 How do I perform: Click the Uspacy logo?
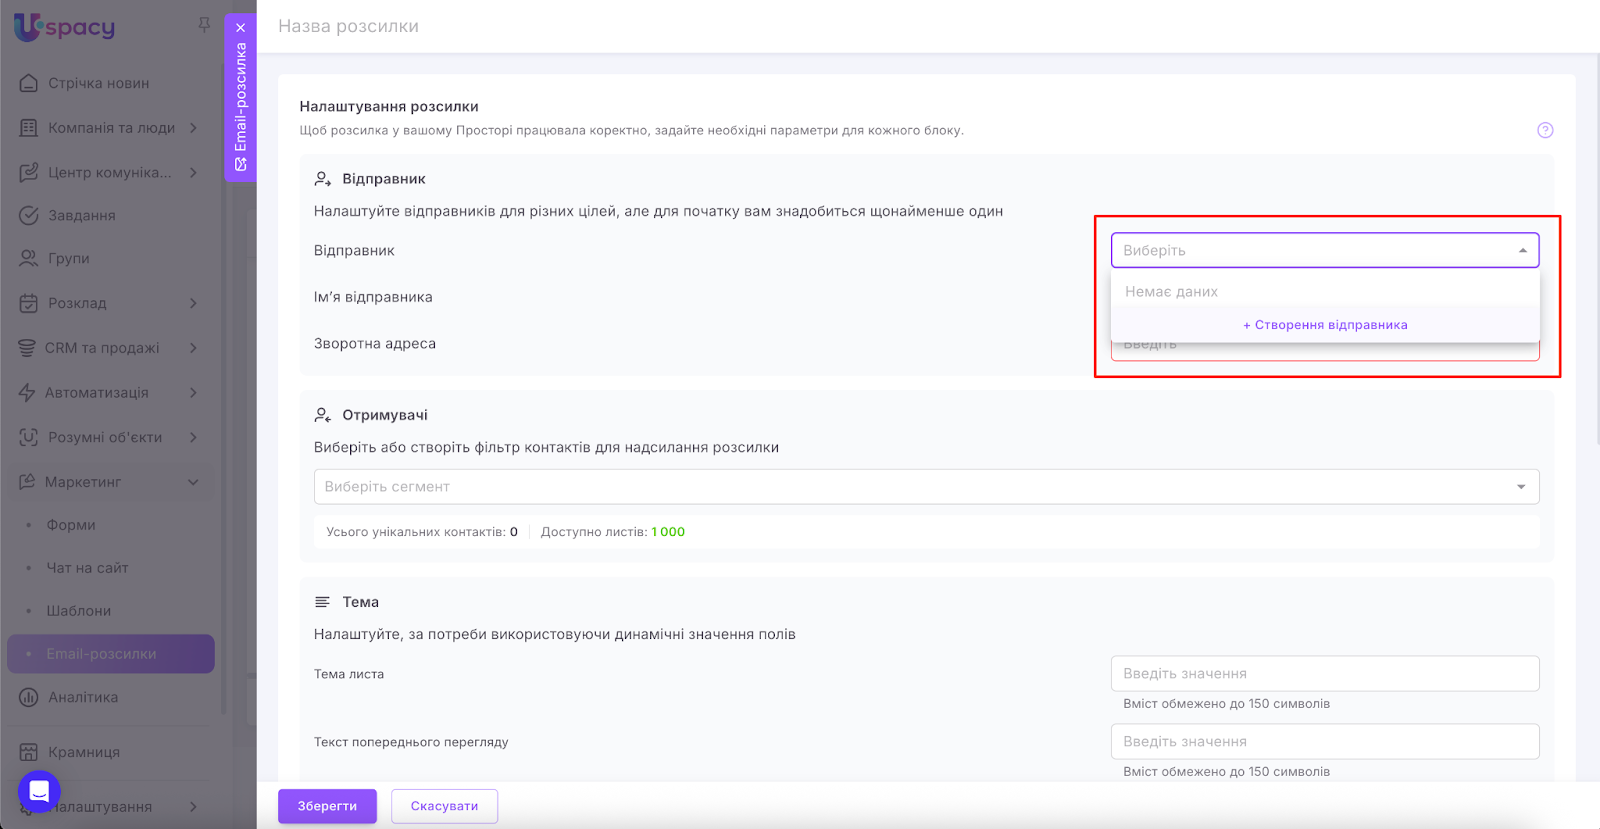65,27
